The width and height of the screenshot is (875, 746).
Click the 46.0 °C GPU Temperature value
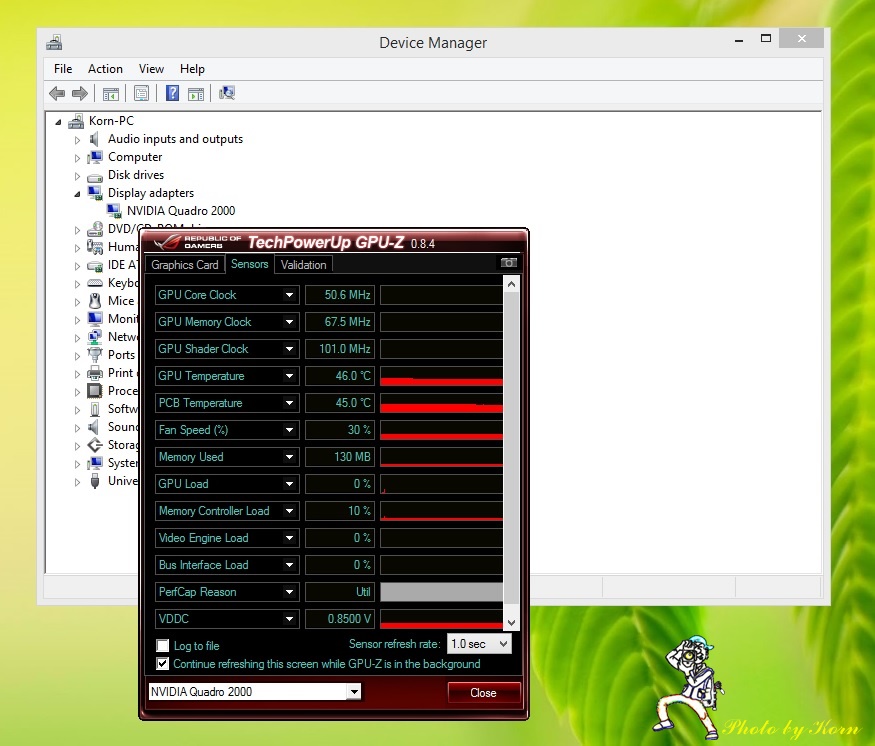(340, 376)
